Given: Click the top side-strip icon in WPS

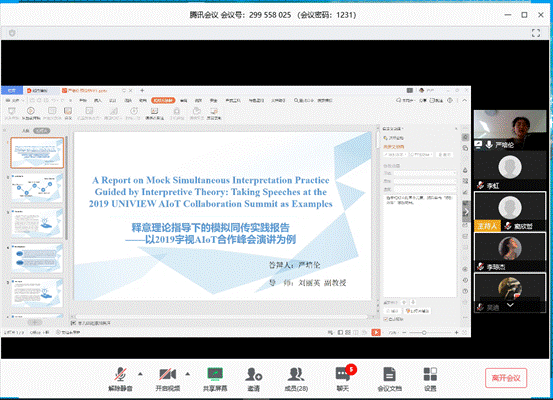Looking at the screenshot, I should click(466, 137).
